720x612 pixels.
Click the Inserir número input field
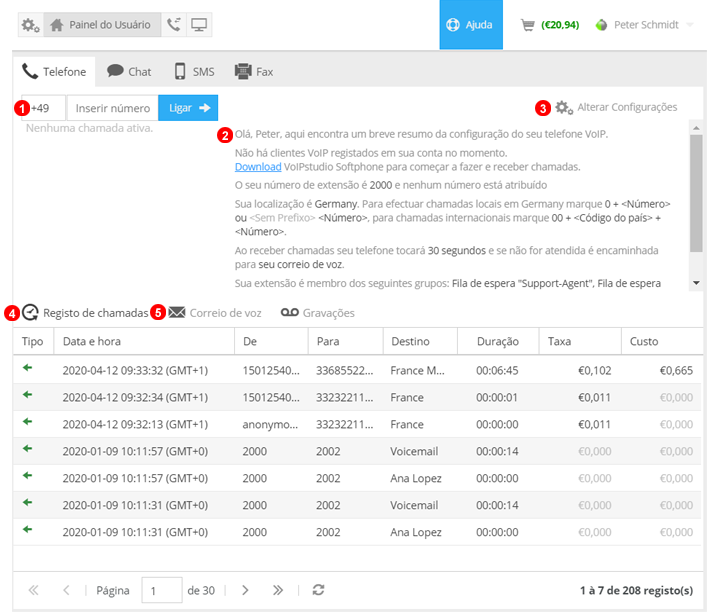coord(112,108)
